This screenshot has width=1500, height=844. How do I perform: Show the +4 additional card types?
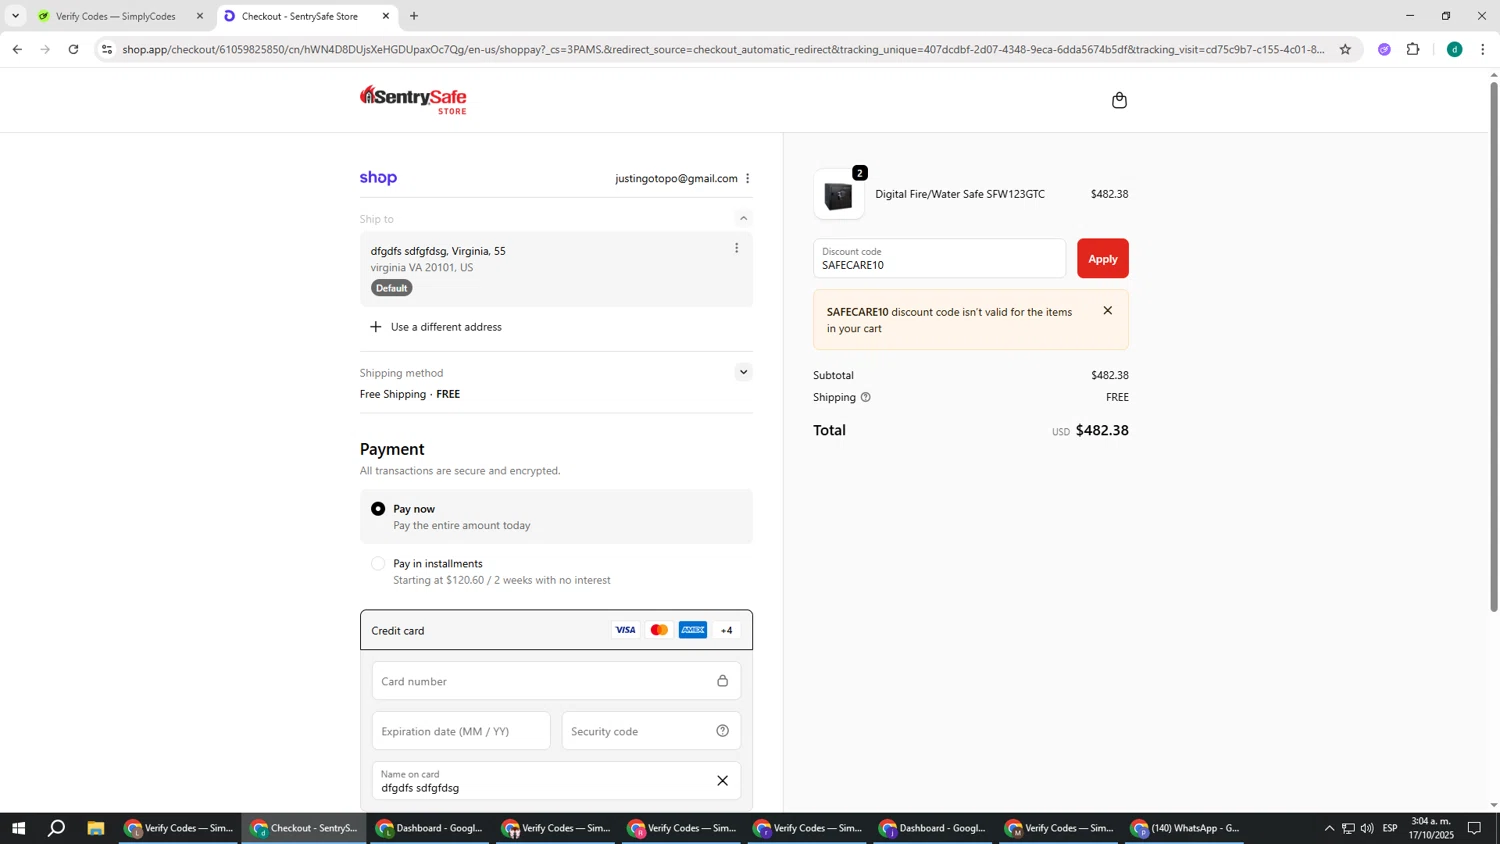[x=727, y=630]
